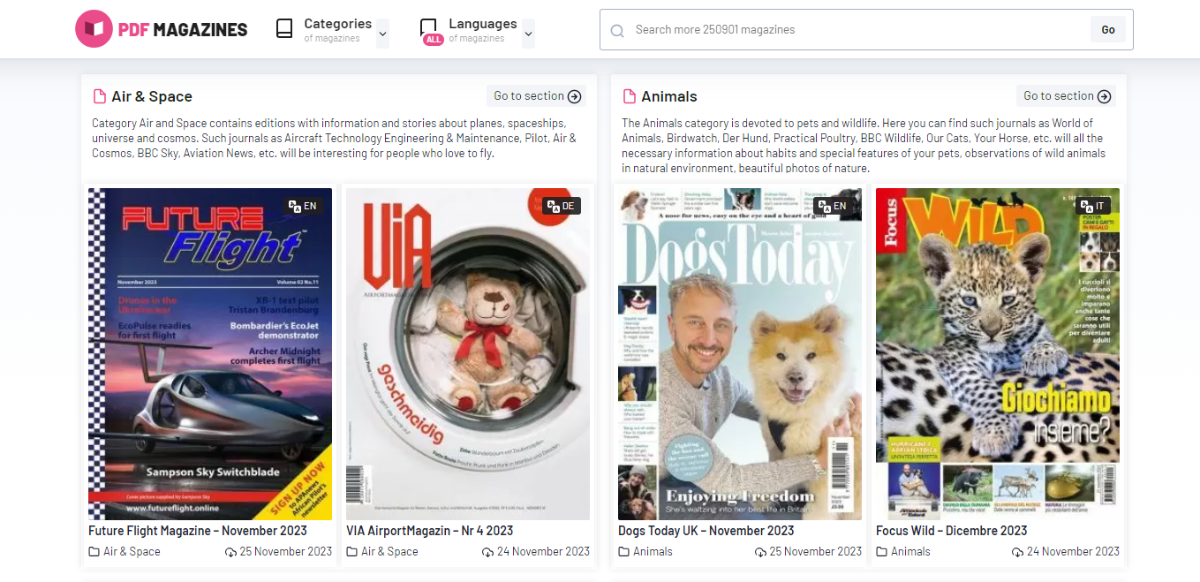
Task: Open the VIA AirportMagazin cover thumbnail
Action: point(468,353)
